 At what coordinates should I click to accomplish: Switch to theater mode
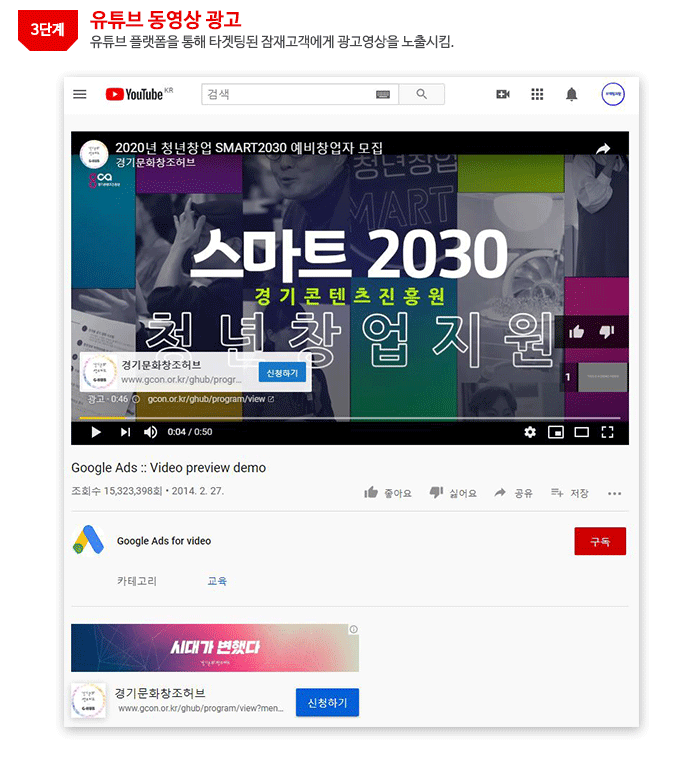pyautogui.click(x=581, y=432)
